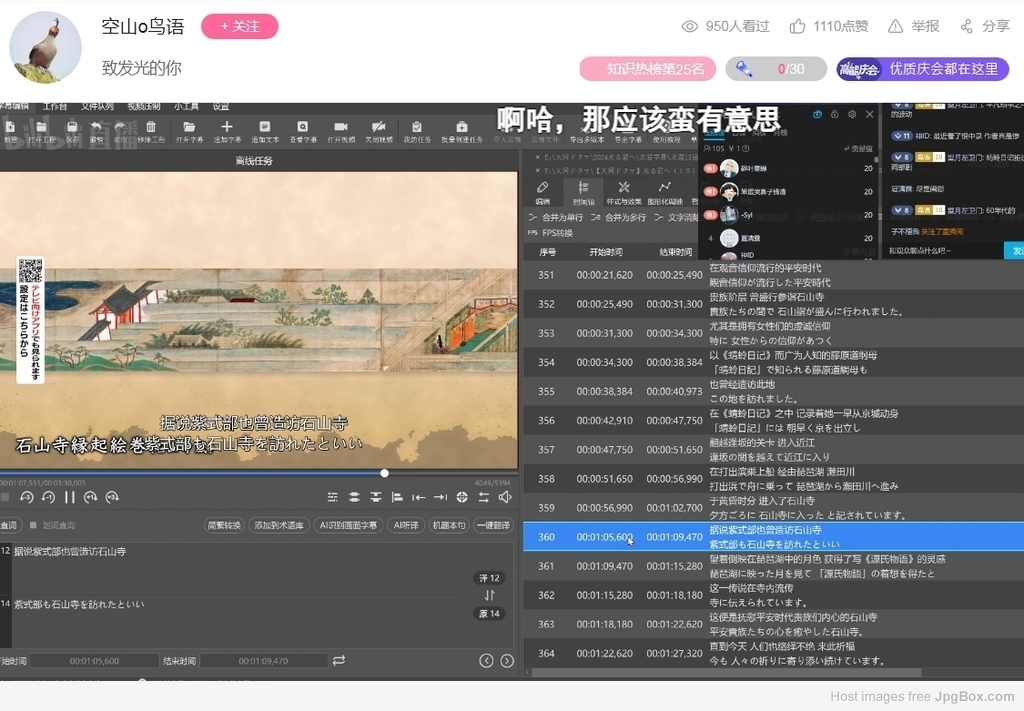This screenshot has width=1024, height=711.
Task: Click the settings gear icon in the live overlay panel
Action: (852, 114)
